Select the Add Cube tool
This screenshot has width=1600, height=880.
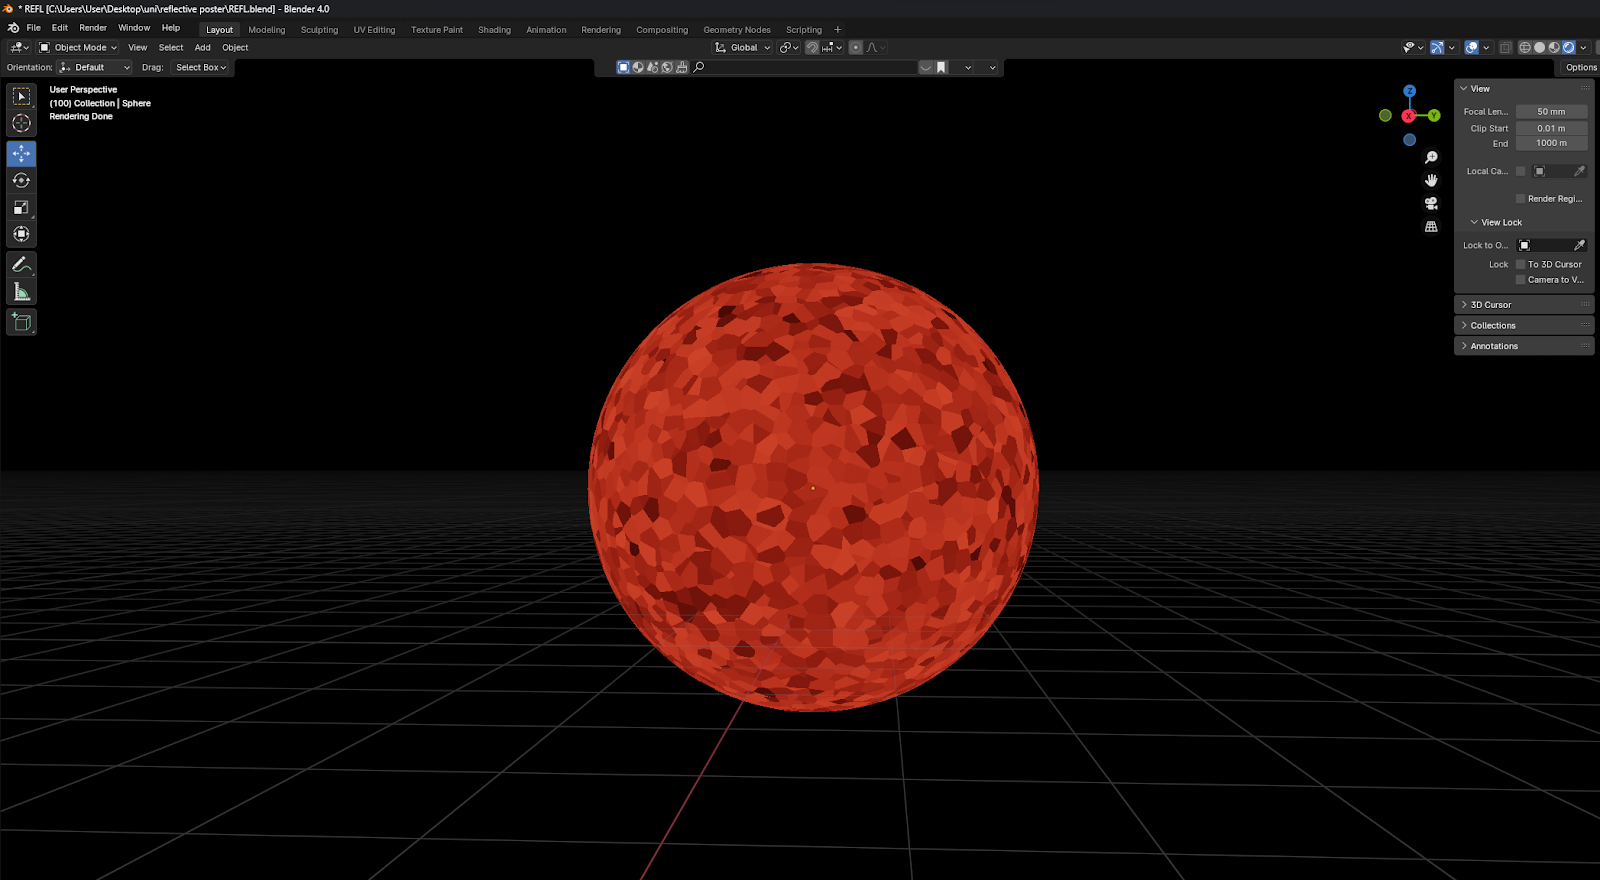click(21, 322)
